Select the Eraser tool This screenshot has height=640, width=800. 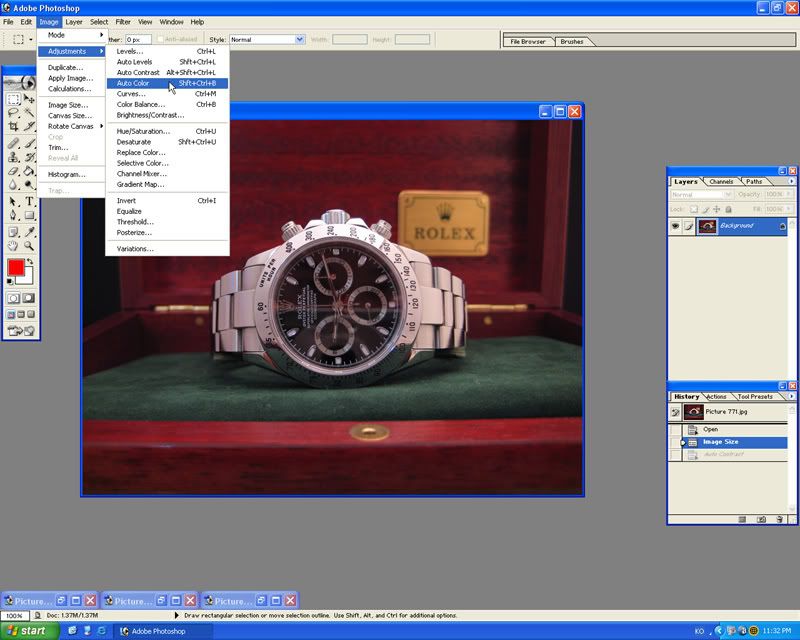tap(14, 171)
